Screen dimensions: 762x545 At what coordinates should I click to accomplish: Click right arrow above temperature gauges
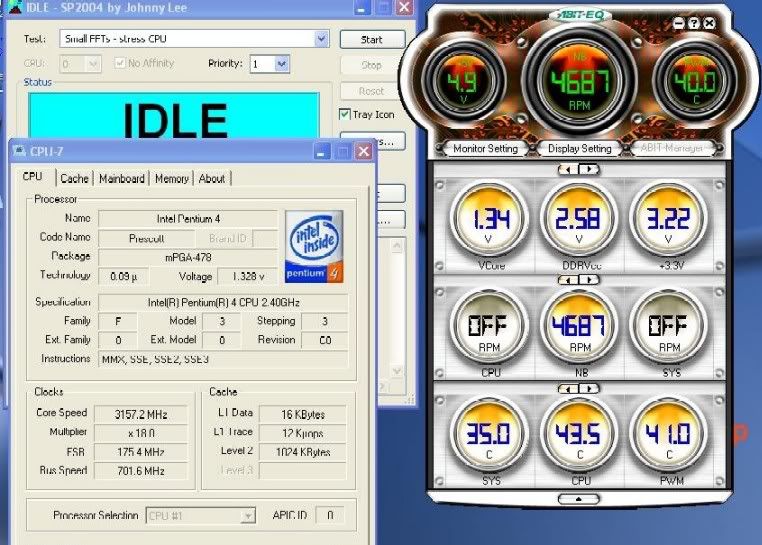589,389
